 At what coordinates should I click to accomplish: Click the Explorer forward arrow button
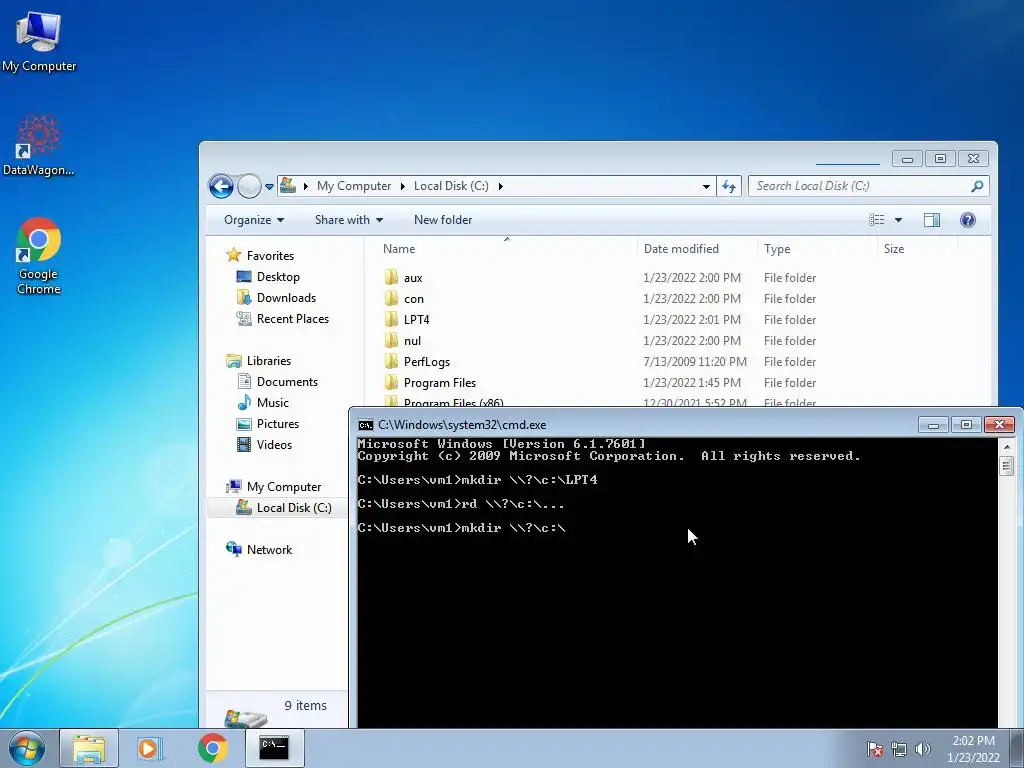(x=249, y=186)
